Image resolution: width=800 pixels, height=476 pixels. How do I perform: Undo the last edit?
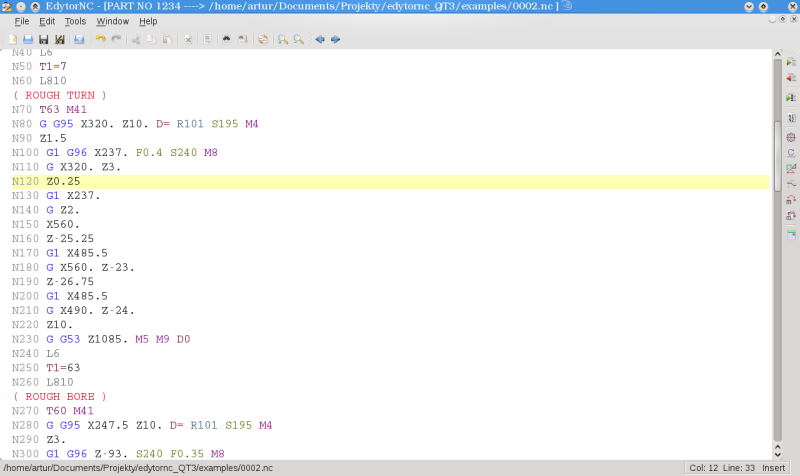(101, 39)
